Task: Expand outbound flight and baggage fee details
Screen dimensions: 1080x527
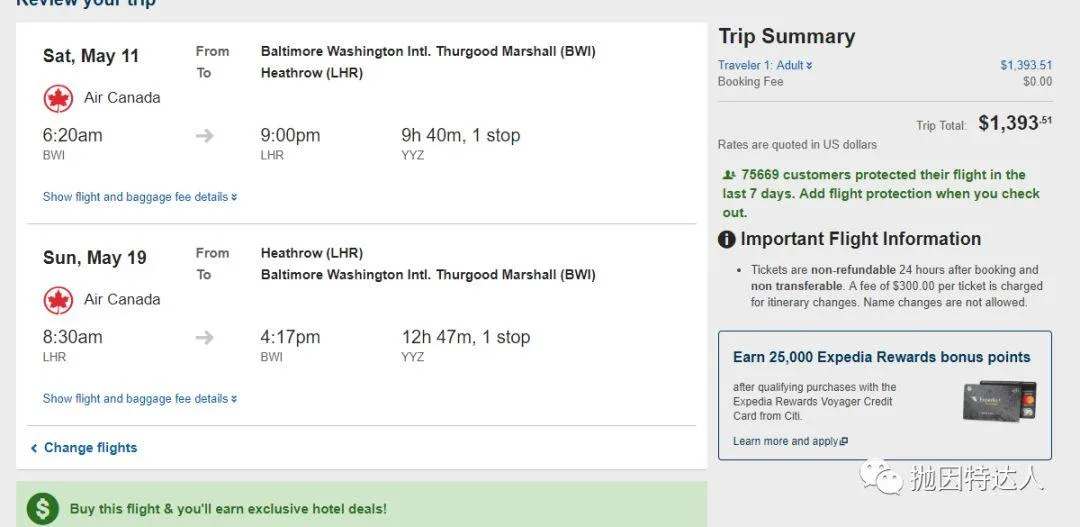Action: [x=139, y=197]
